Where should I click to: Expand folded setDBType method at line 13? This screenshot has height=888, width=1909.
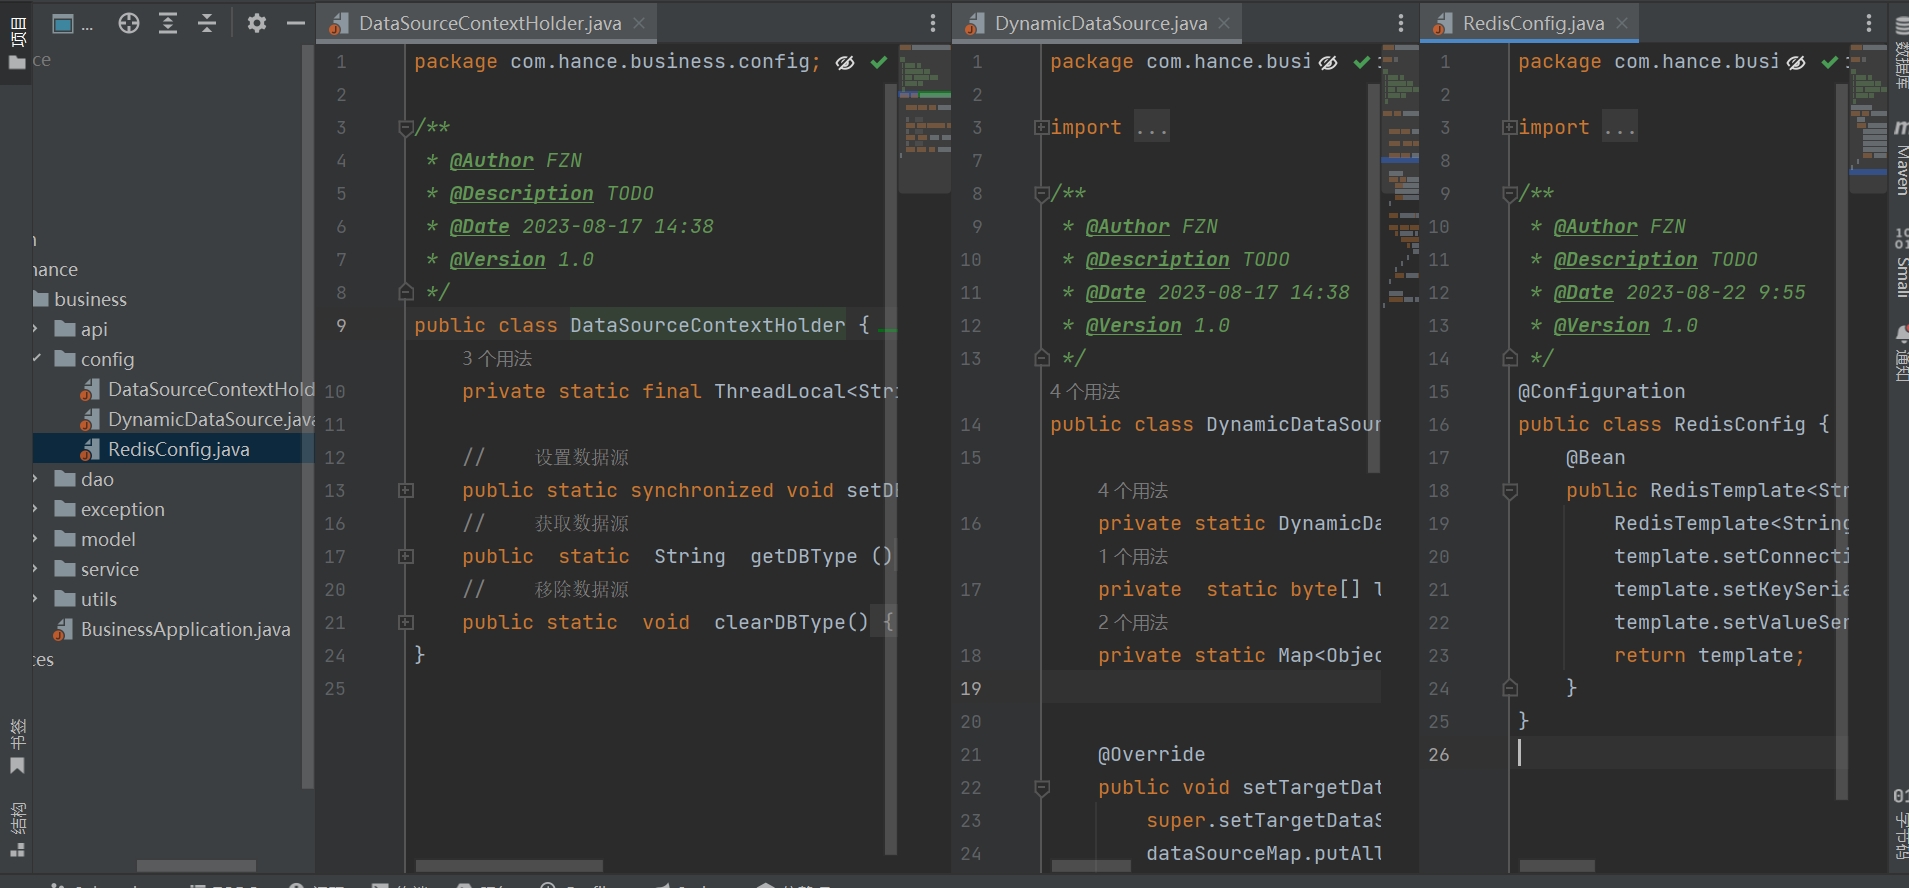(406, 490)
